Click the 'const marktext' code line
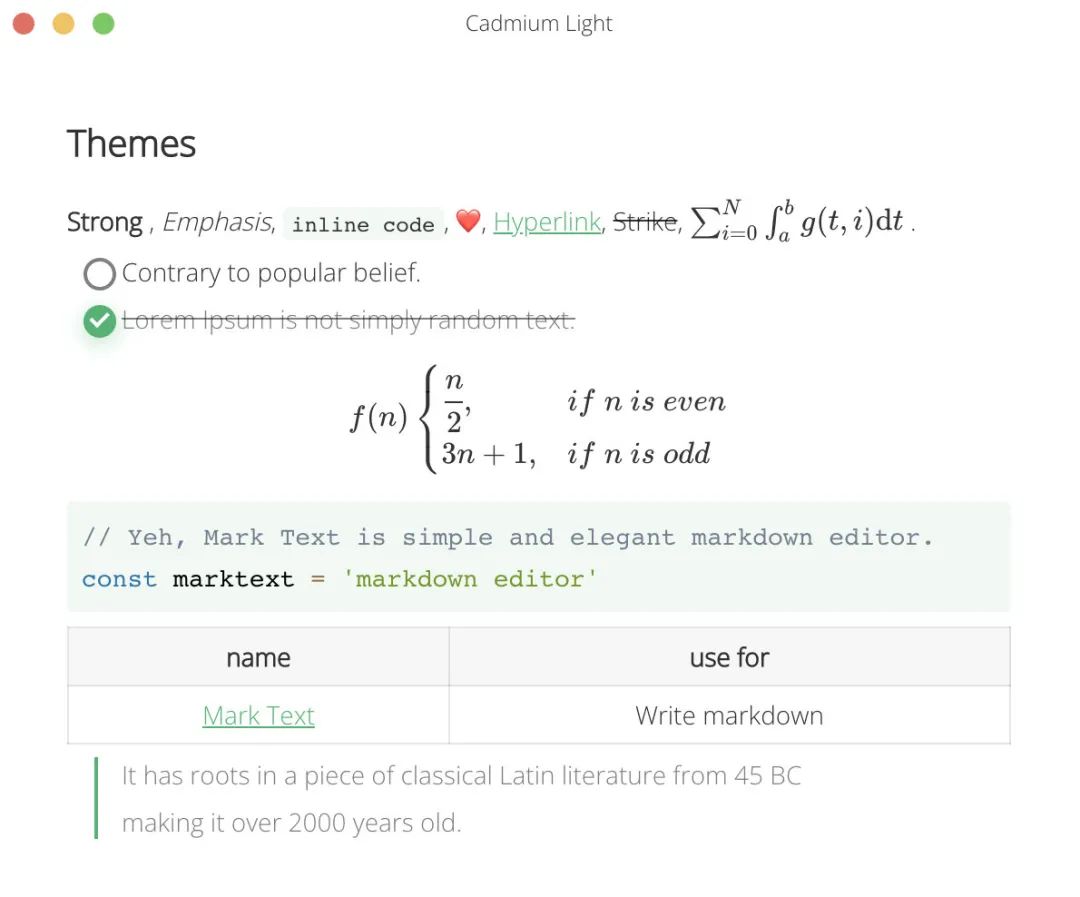The height and width of the screenshot is (897, 1080). [339, 579]
